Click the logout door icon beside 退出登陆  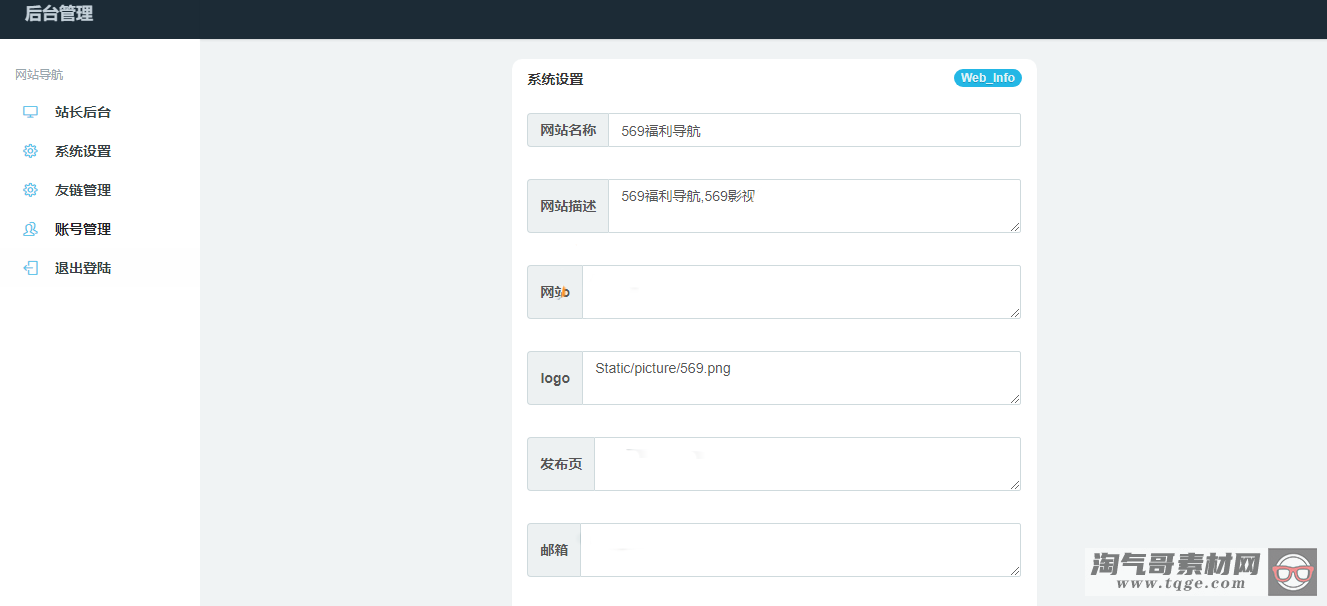(x=29, y=267)
